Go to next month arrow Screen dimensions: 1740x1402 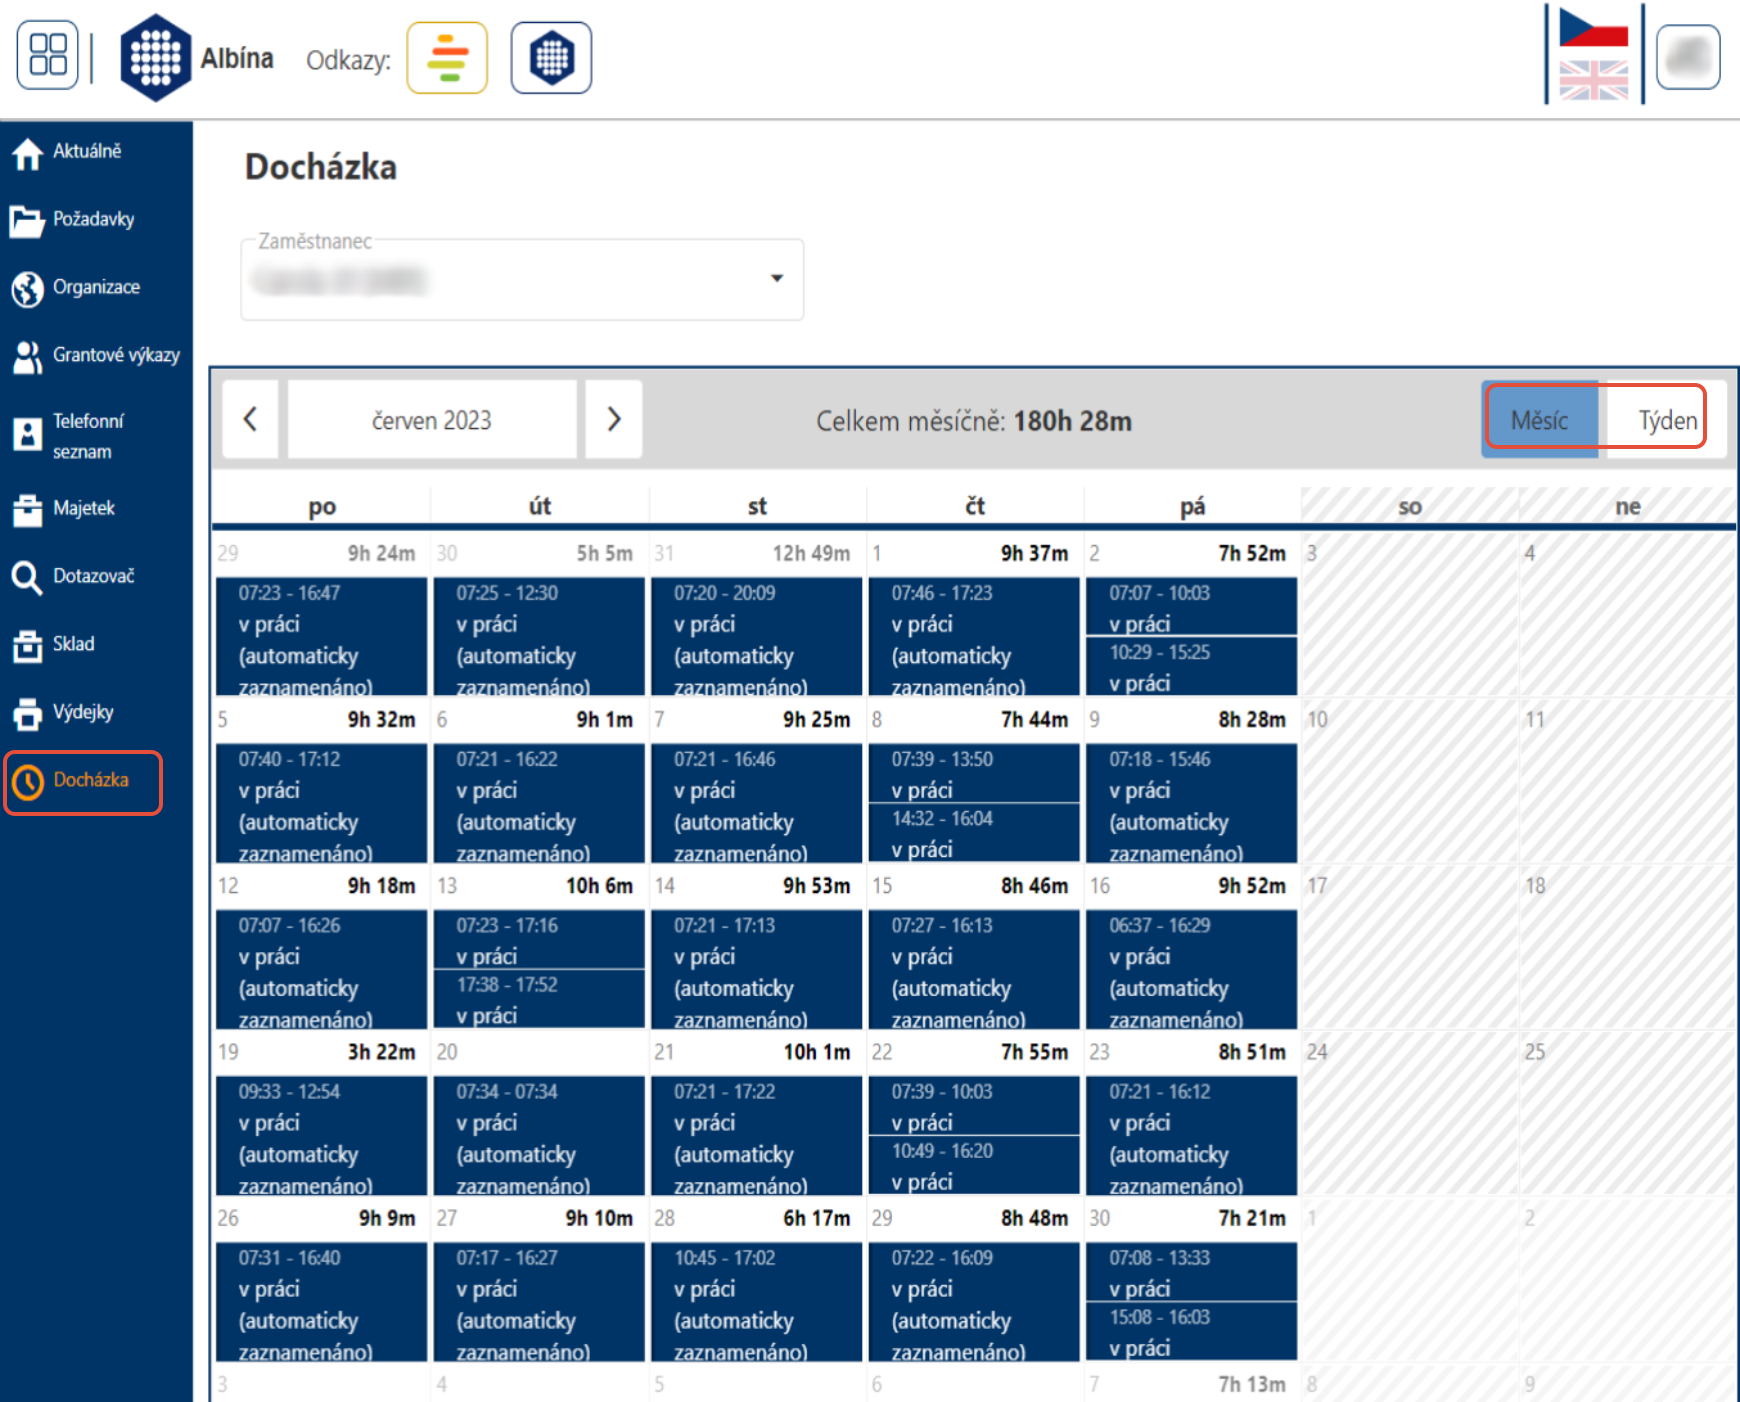pyautogui.click(x=614, y=419)
